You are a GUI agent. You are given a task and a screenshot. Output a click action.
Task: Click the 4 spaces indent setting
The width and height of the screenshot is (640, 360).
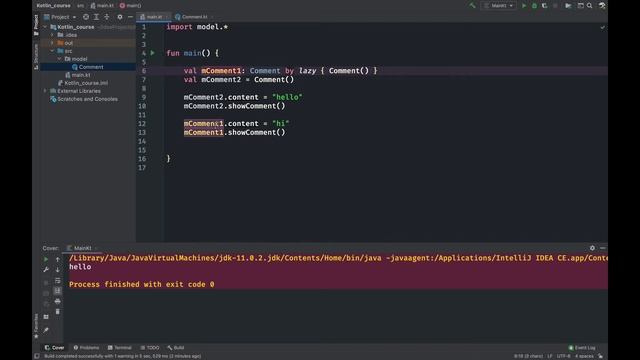tap(584, 356)
